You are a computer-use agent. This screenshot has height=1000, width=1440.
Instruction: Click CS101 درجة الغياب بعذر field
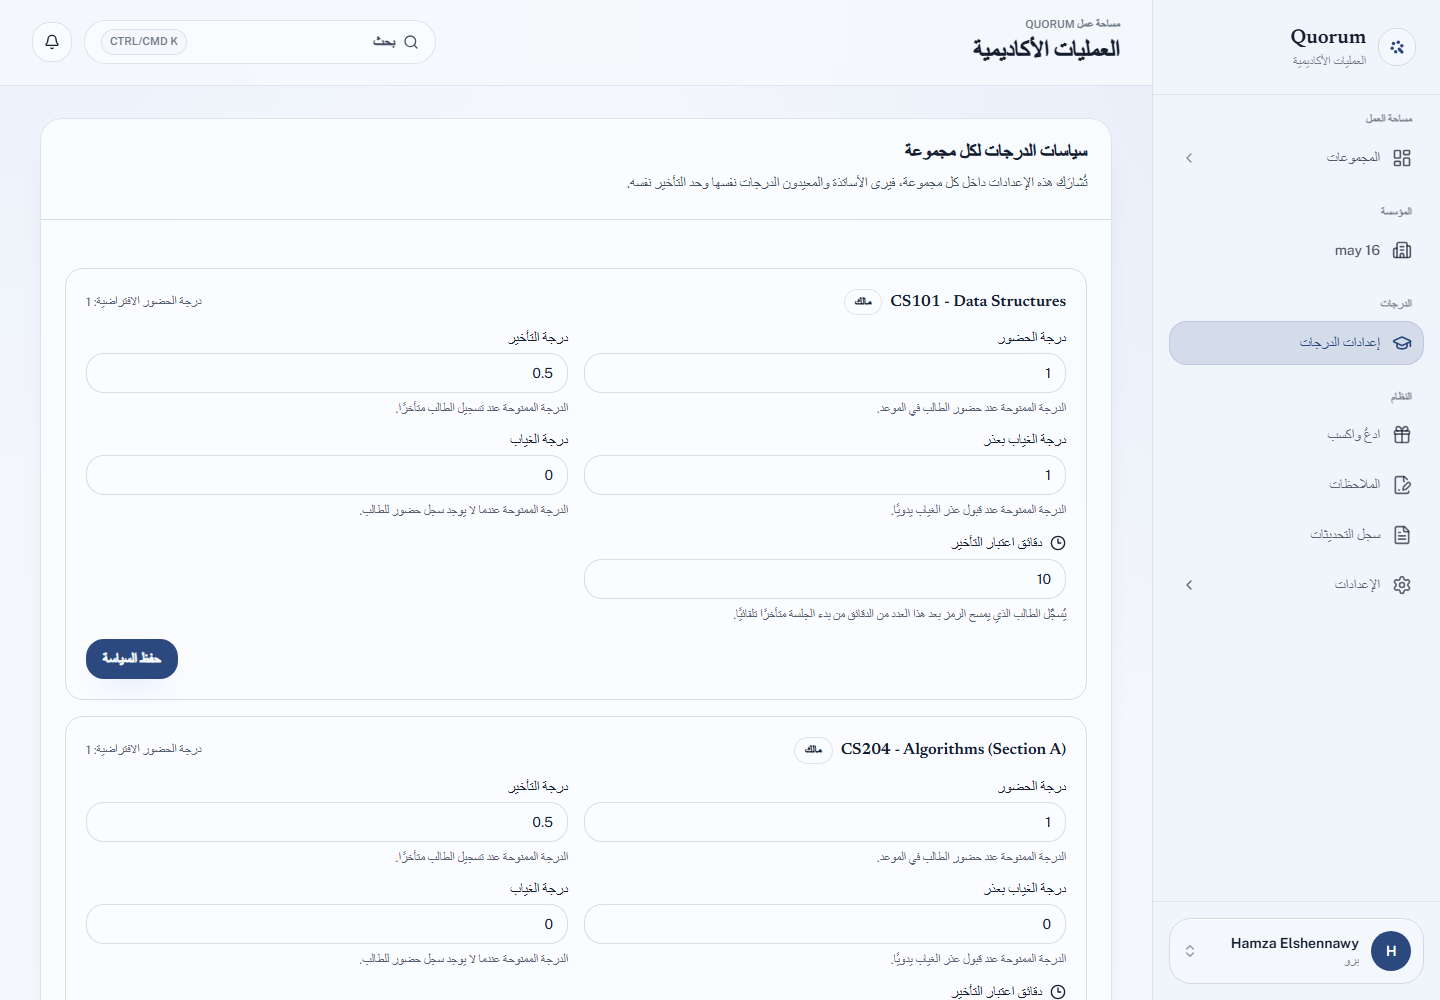[825, 475]
